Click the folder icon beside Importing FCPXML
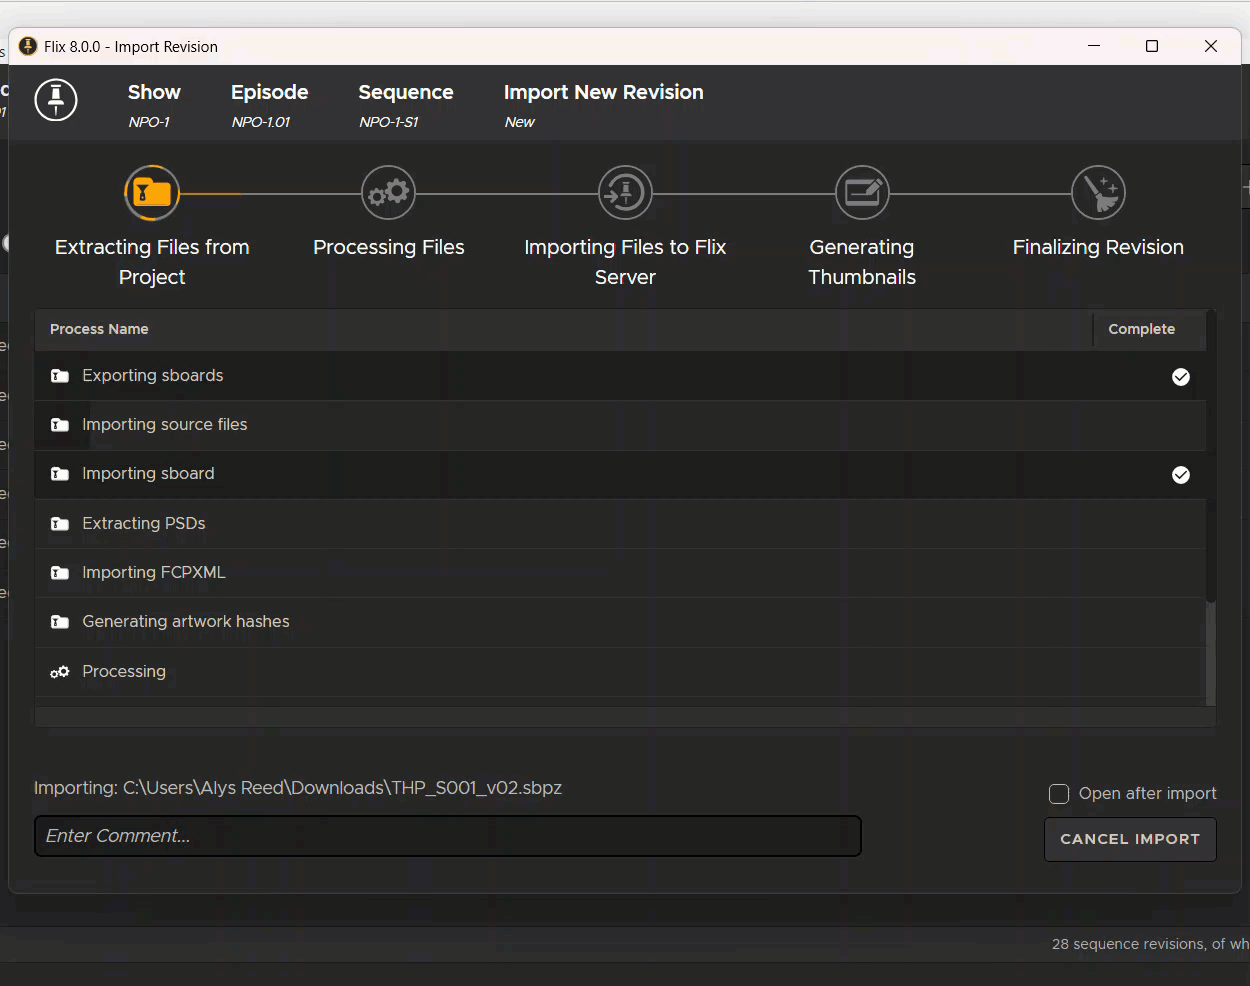Screen dimensions: 1250x986 [x=60, y=573]
